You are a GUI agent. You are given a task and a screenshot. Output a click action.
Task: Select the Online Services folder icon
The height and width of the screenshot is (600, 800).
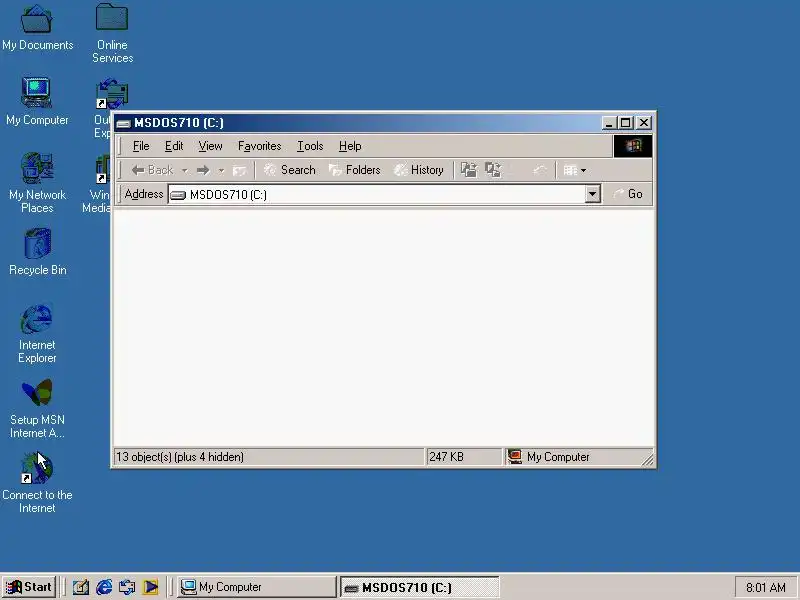[112, 33]
